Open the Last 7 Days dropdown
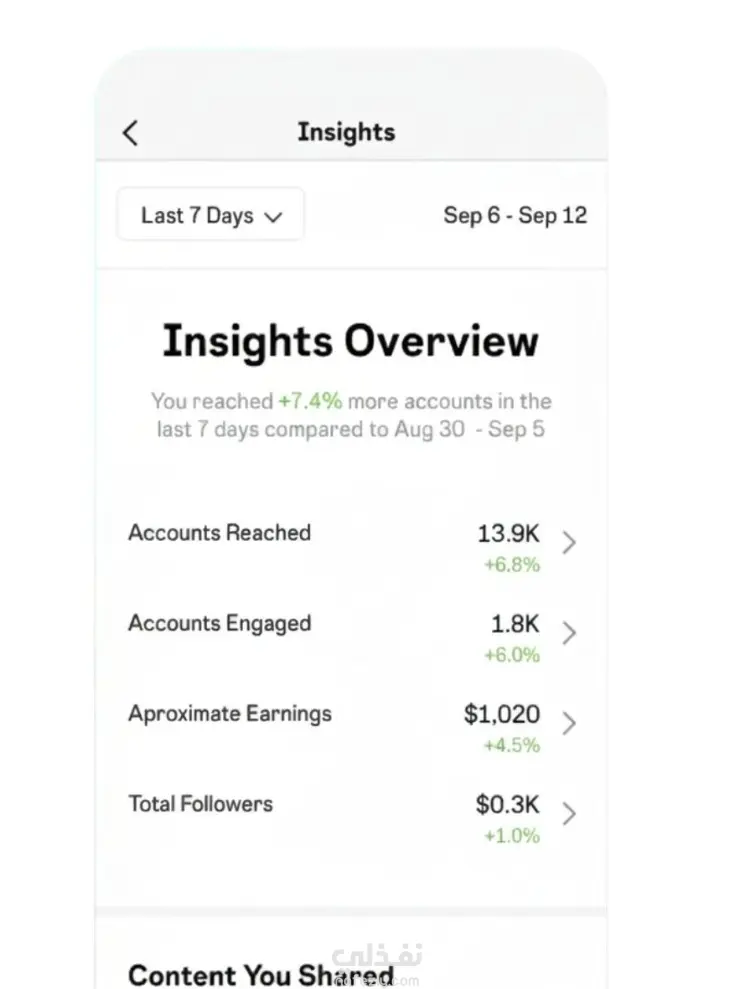 coord(211,215)
